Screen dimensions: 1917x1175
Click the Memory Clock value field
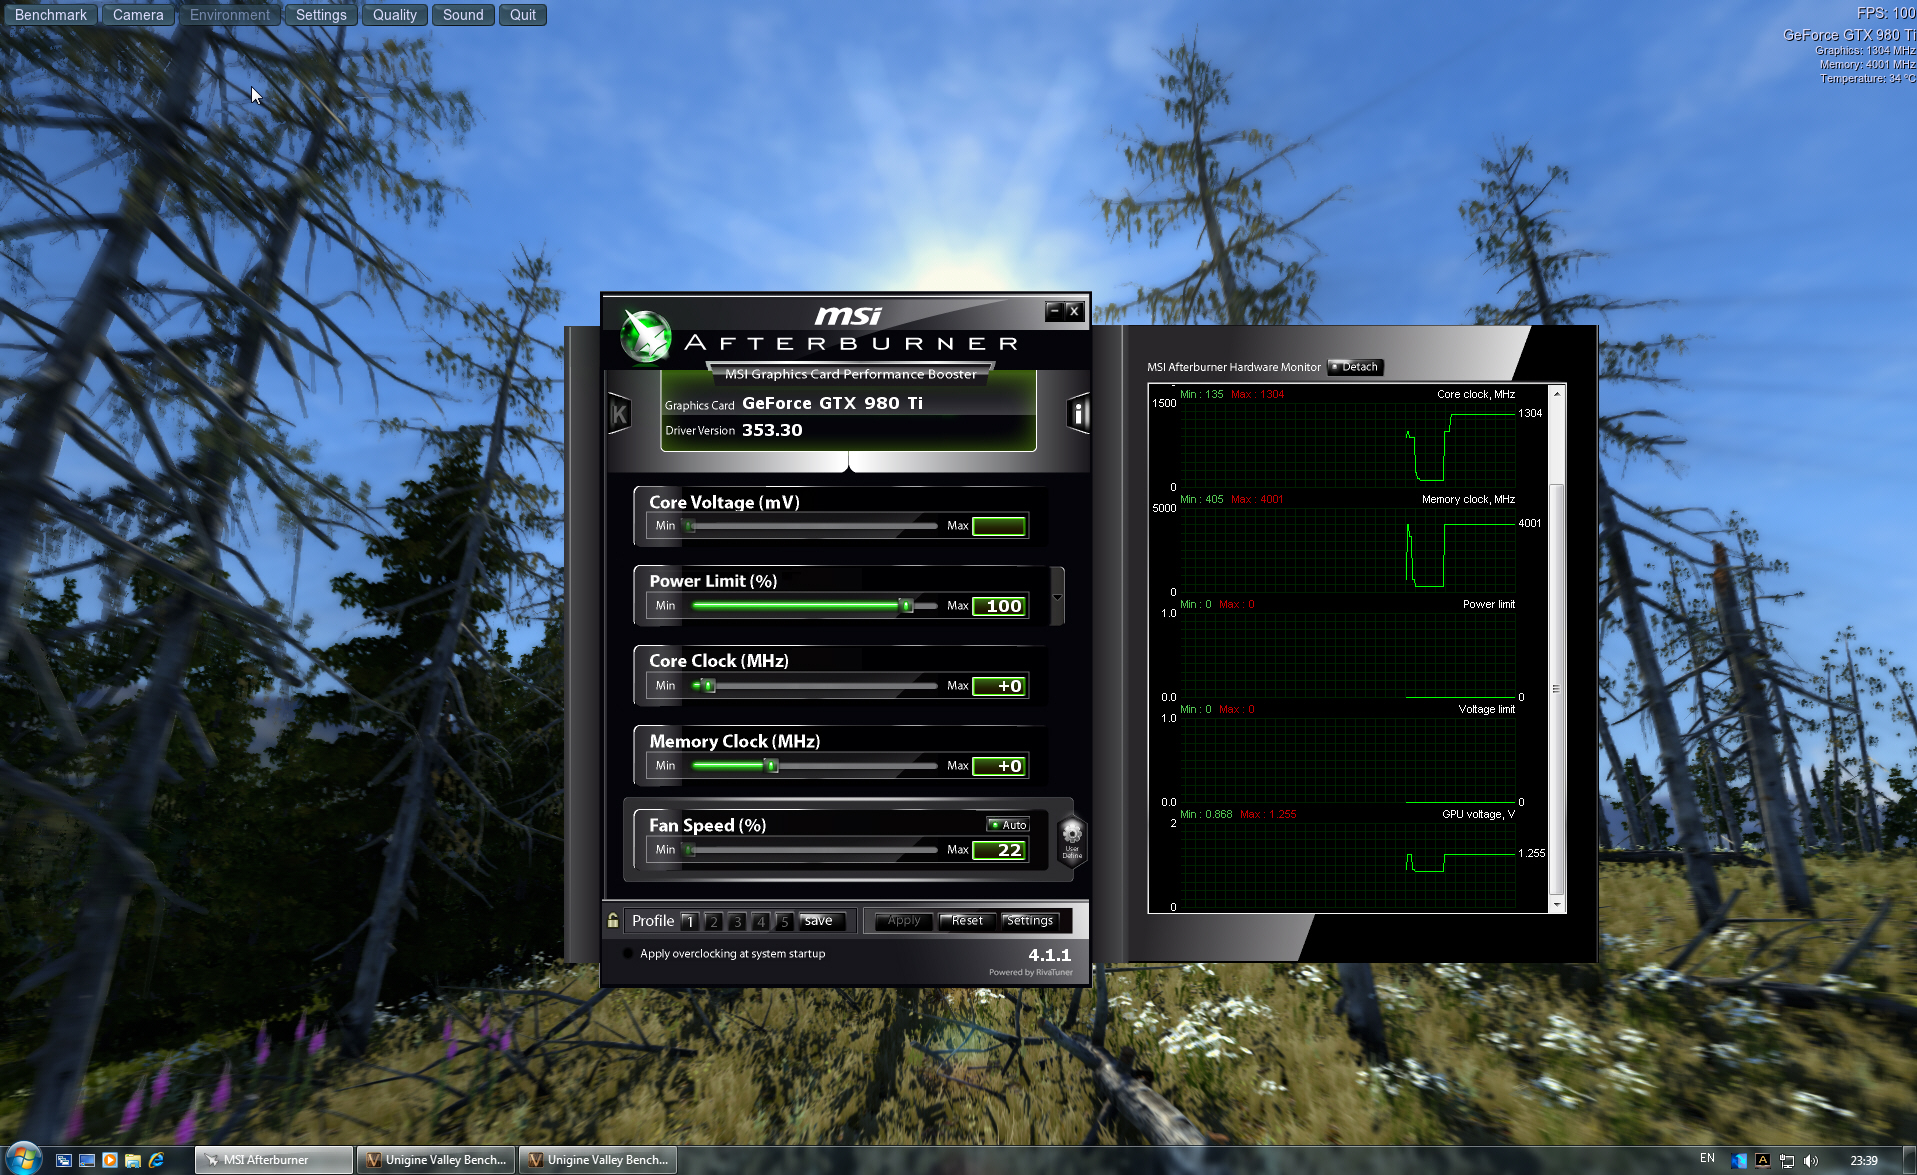[x=999, y=766]
